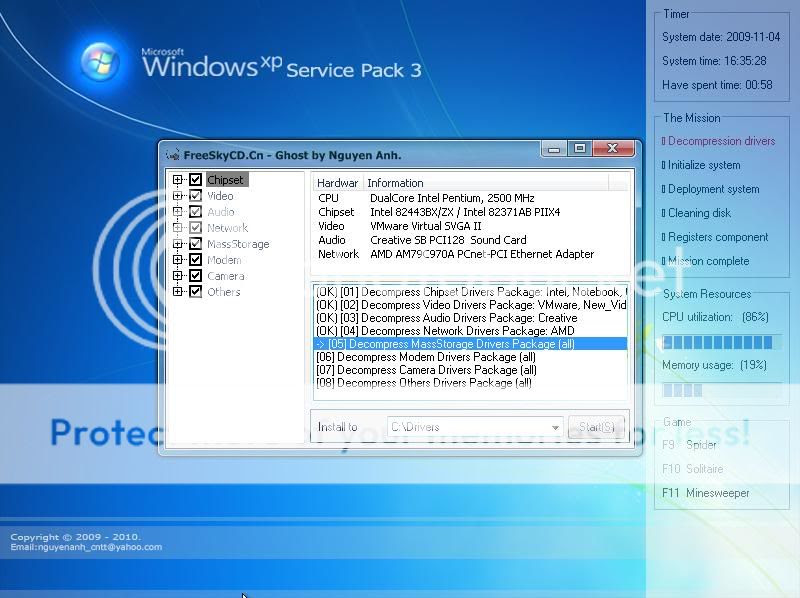Select log line 04 Decompress Network Drivers
The height and width of the screenshot is (598, 800).
470,331
